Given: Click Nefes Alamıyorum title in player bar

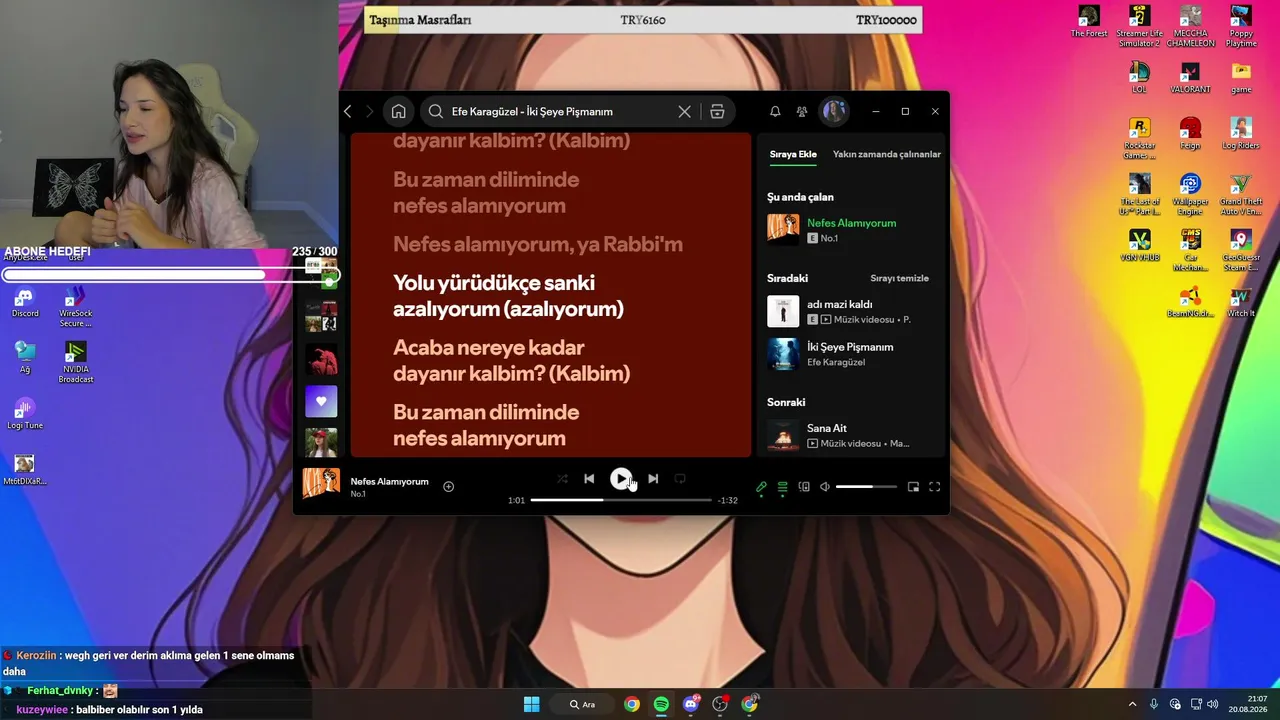Looking at the screenshot, I should [389, 482].
